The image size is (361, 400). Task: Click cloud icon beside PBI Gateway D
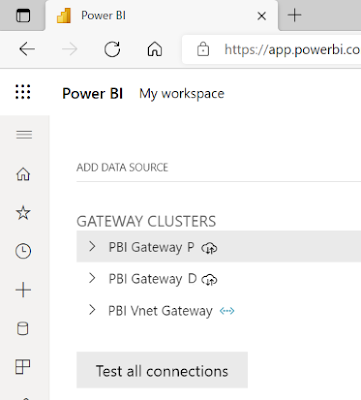click(209, 279)
